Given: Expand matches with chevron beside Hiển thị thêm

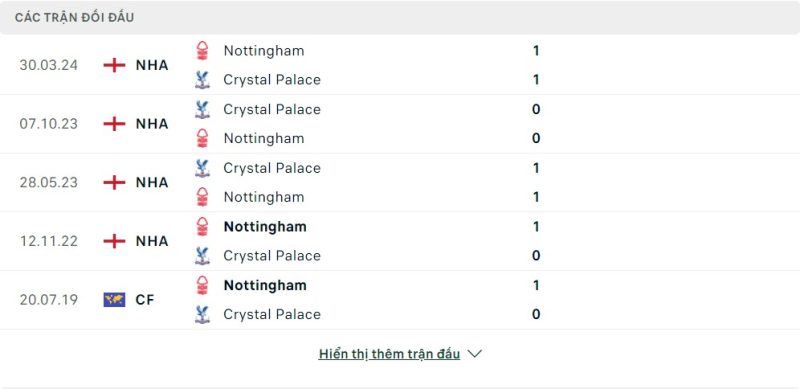Looking at the screenshot, I should (x=474, y=354).
